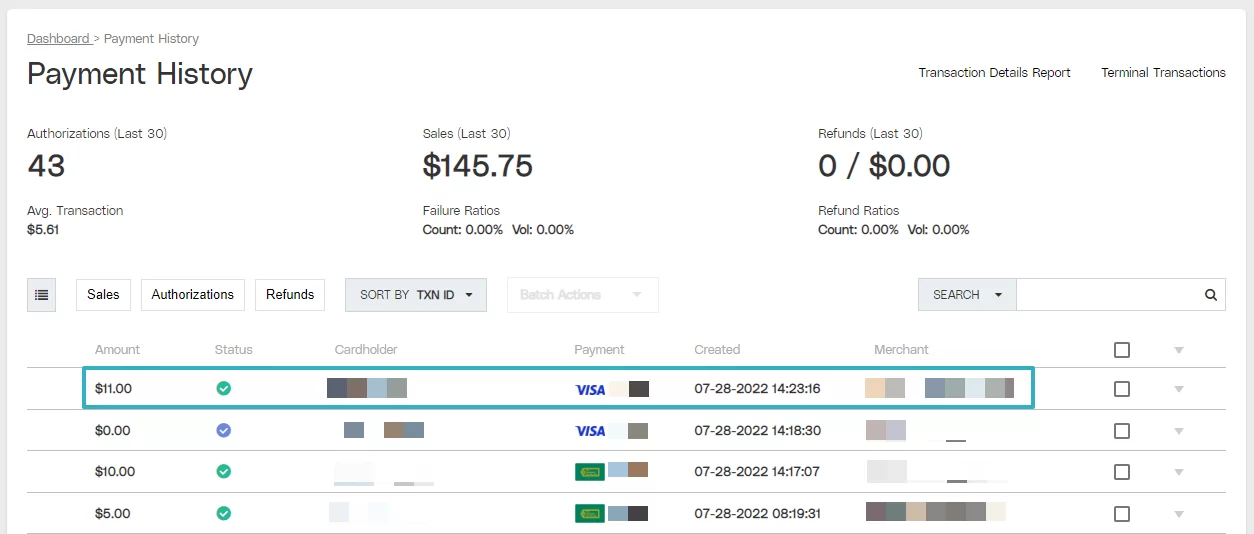
Task: Click green card icon in $10.00 row
Action: (x=590, y=471)
